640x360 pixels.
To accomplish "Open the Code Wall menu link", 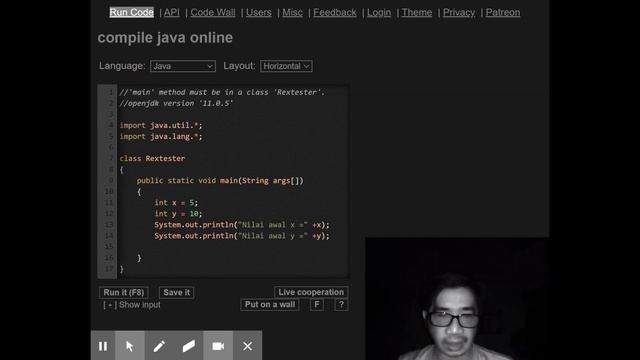I will [213, 13].
